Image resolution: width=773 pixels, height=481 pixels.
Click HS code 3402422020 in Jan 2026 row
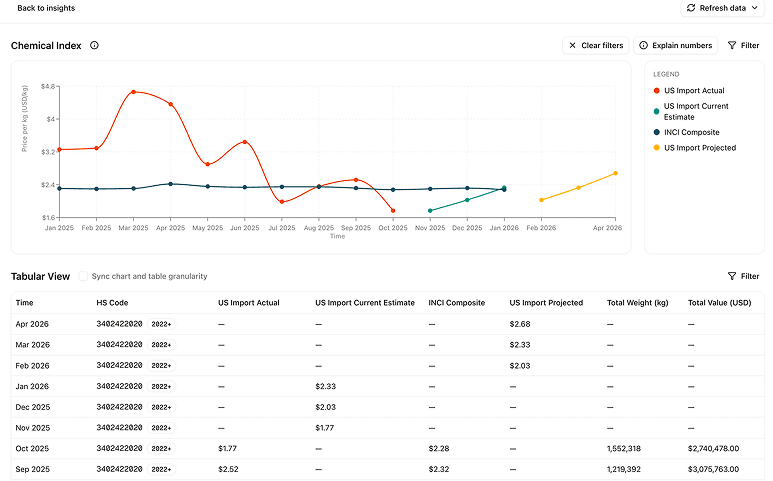[x=119, y=386]
